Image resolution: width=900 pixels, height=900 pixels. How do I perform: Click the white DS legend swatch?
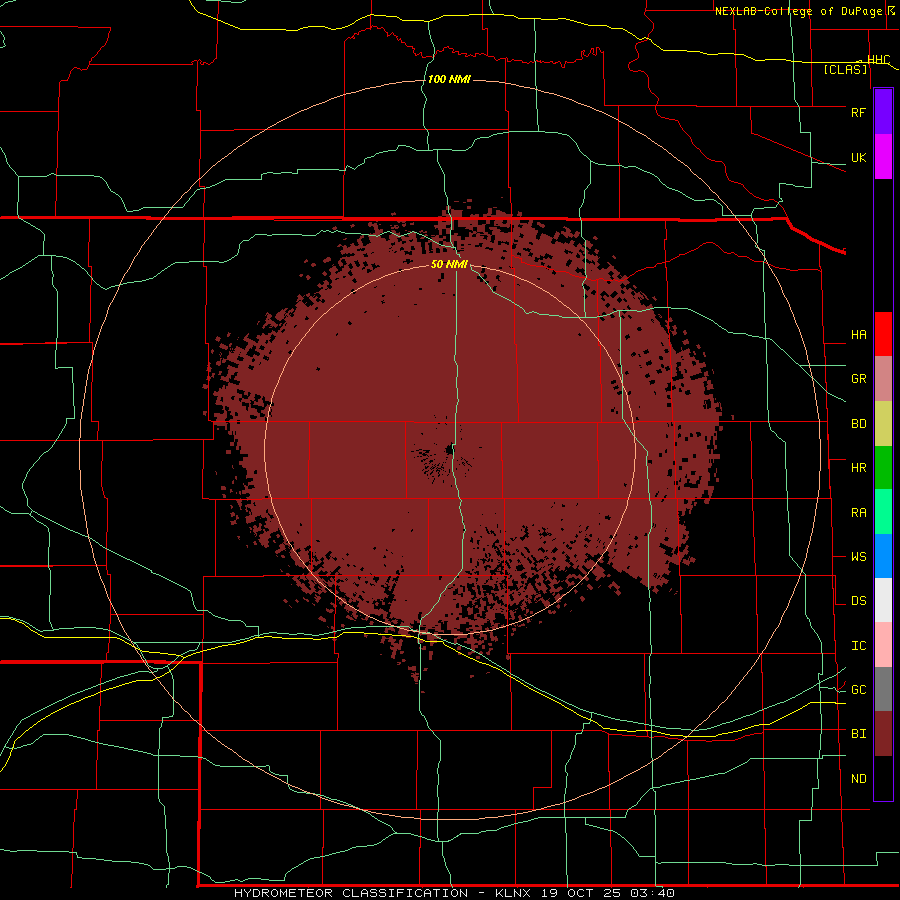[883, 600]
